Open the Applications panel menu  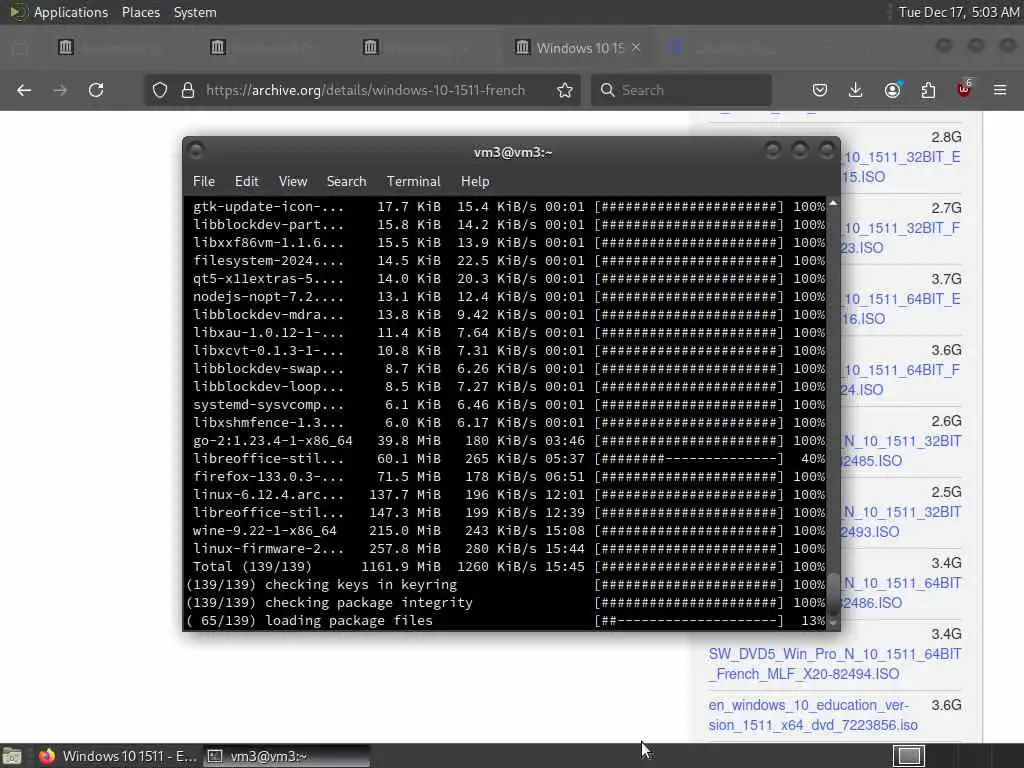tap(71, 12)
